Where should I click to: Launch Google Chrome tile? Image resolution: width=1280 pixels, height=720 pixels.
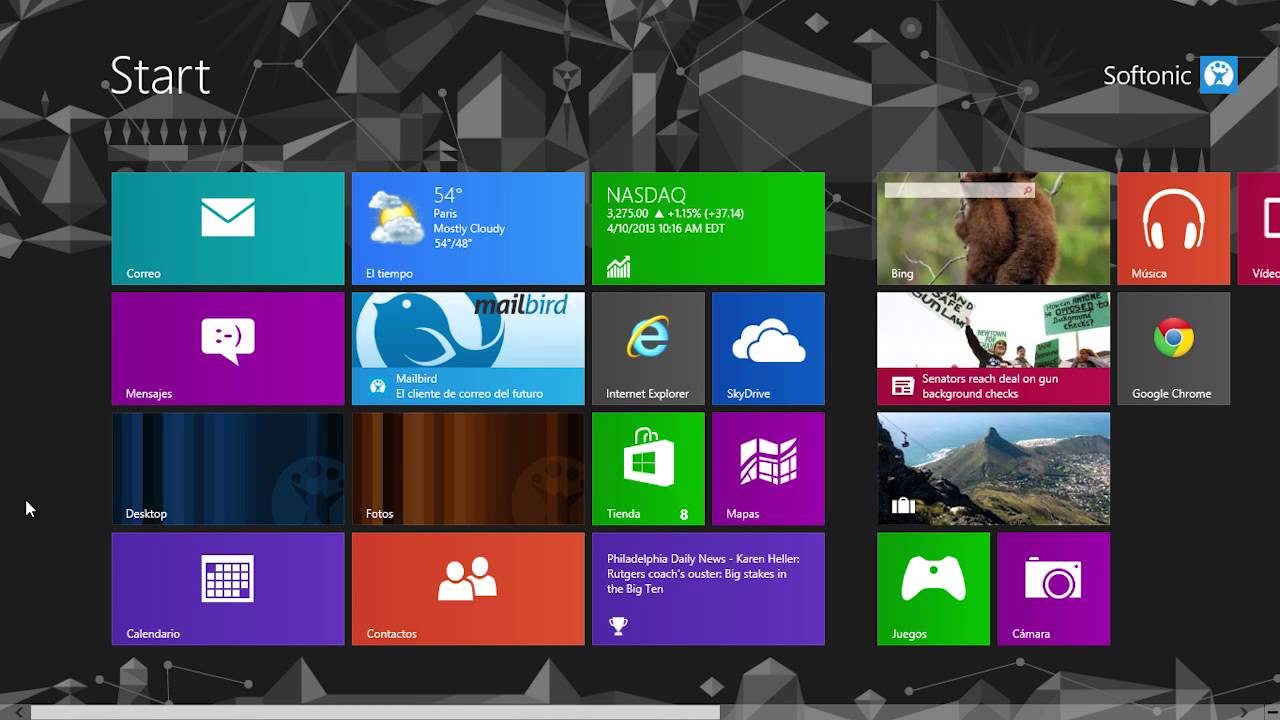tap(1173, 349)
